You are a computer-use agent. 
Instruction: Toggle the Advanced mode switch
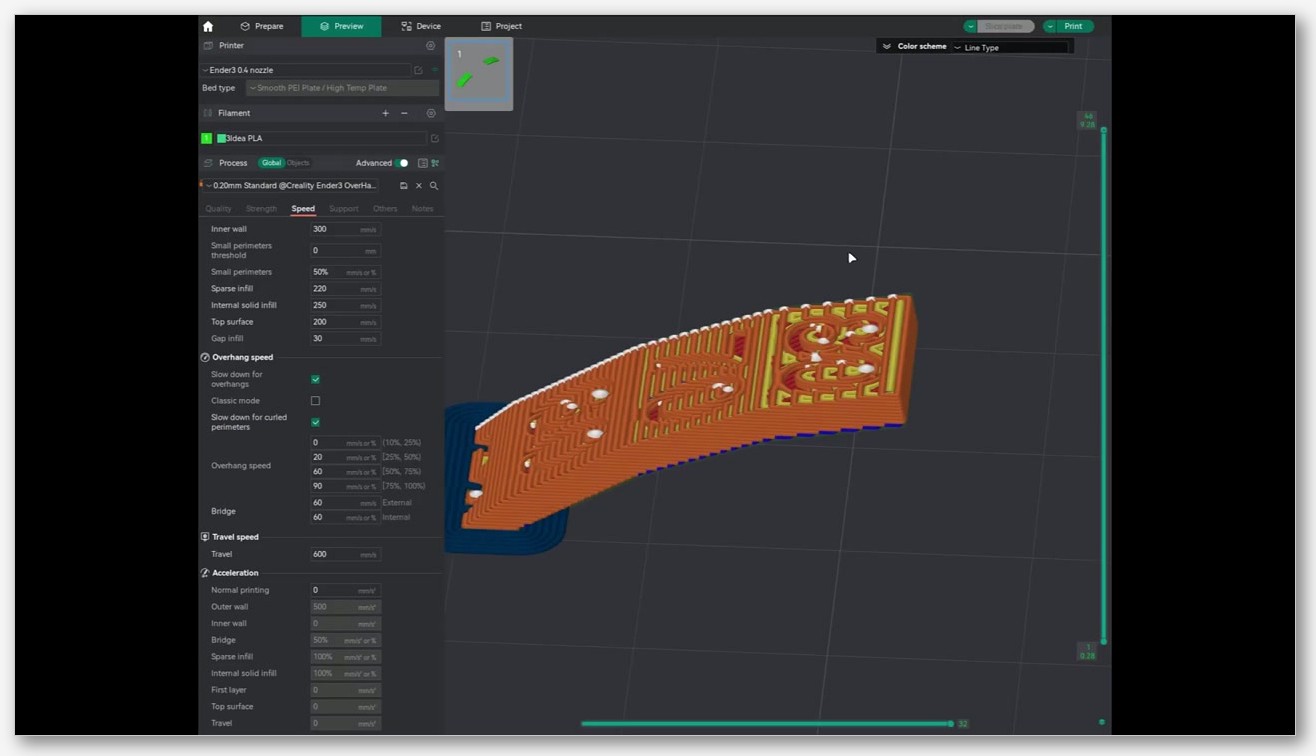(401, 163)
